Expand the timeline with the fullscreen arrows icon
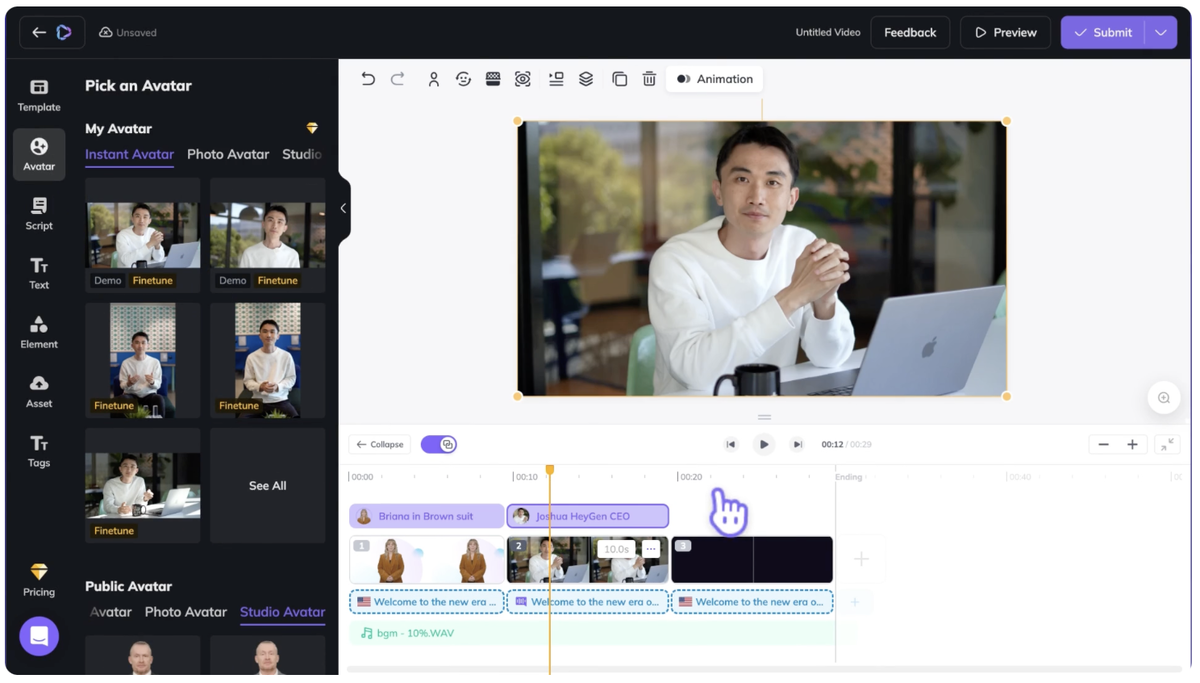1200x683 pixels. point(1167,443)
